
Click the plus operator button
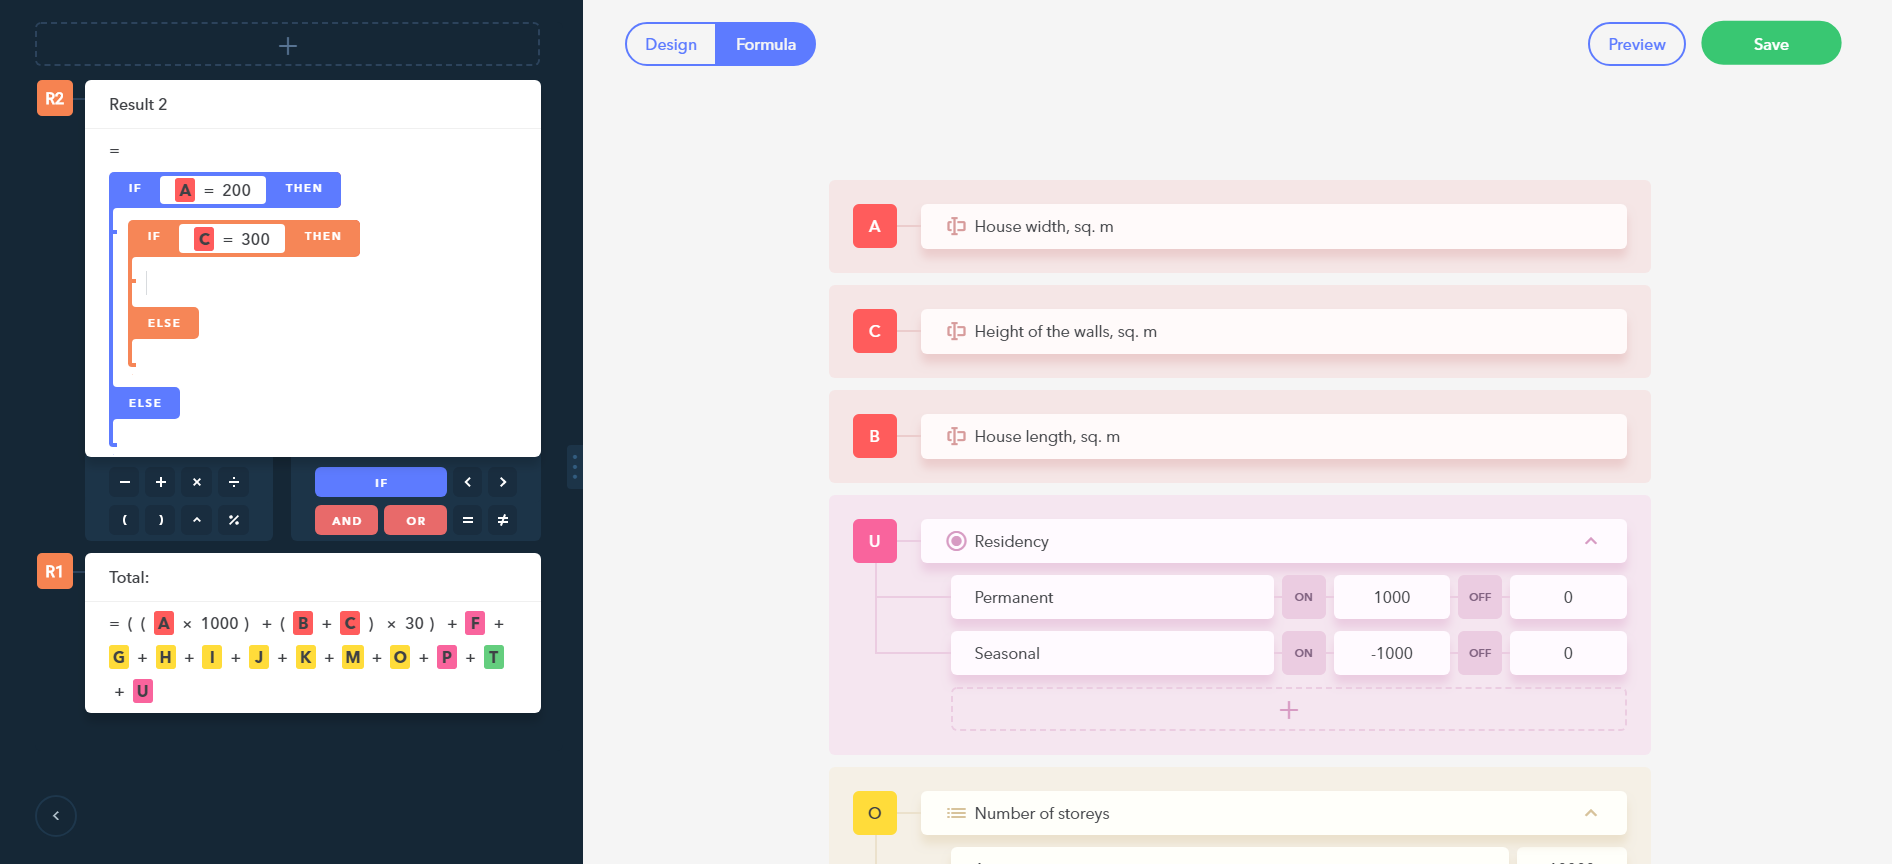(x=161, y=482)
